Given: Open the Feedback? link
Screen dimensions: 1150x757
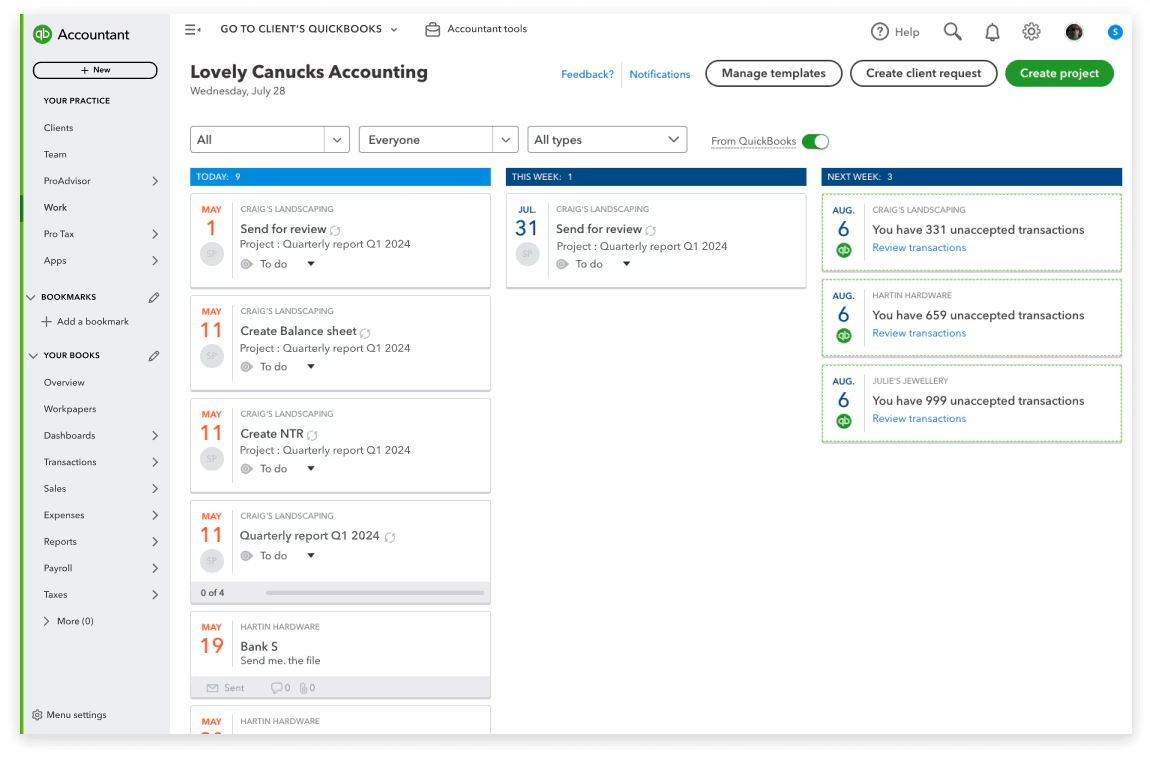Looking at the screenshot, I should [x=587, y=74].
